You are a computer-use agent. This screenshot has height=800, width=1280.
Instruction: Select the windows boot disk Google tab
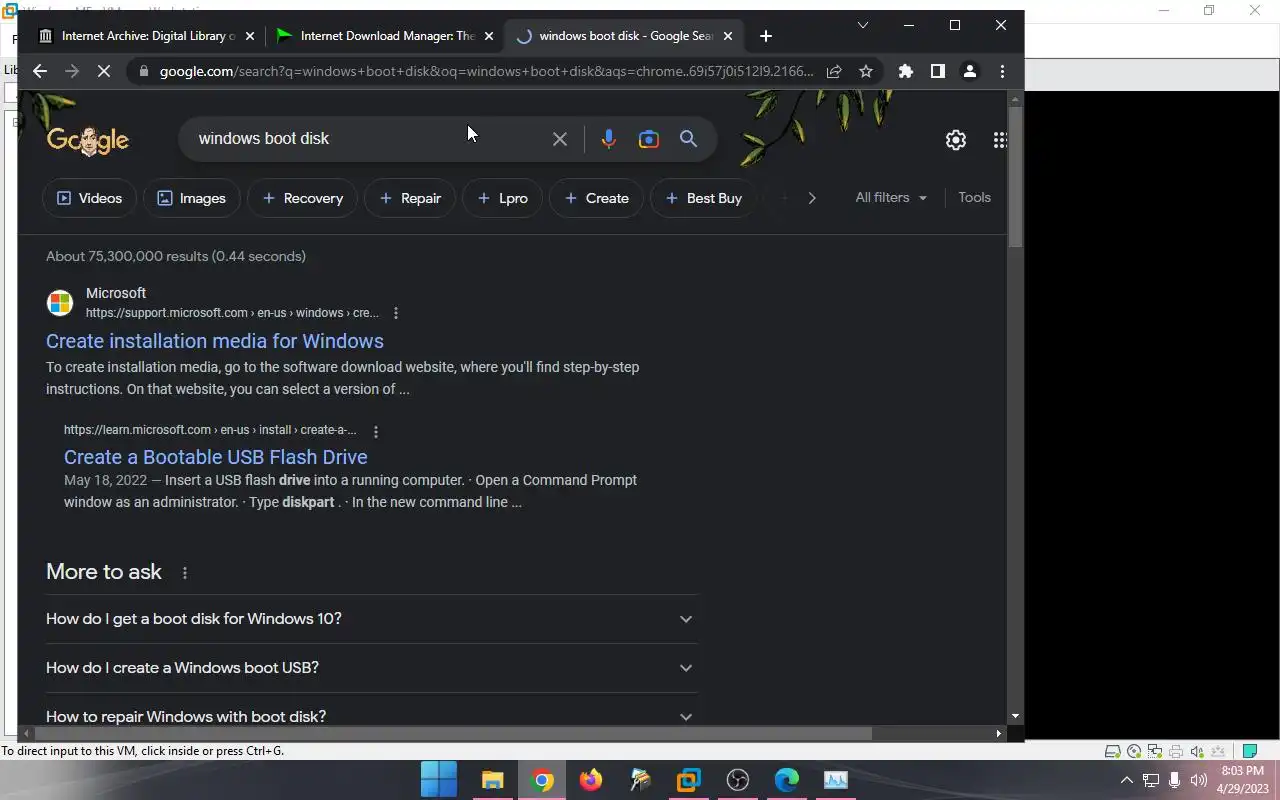tap(624, 36)
